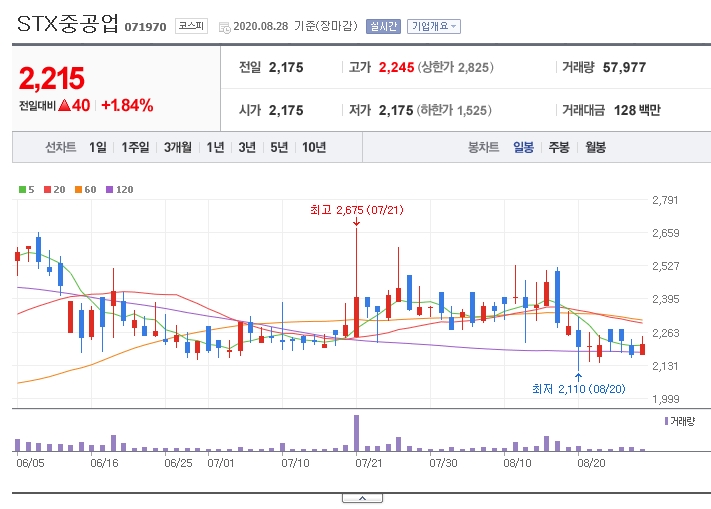Select the 1주일 line chart tab
711x509 pixels.
(x=135, y=147)
